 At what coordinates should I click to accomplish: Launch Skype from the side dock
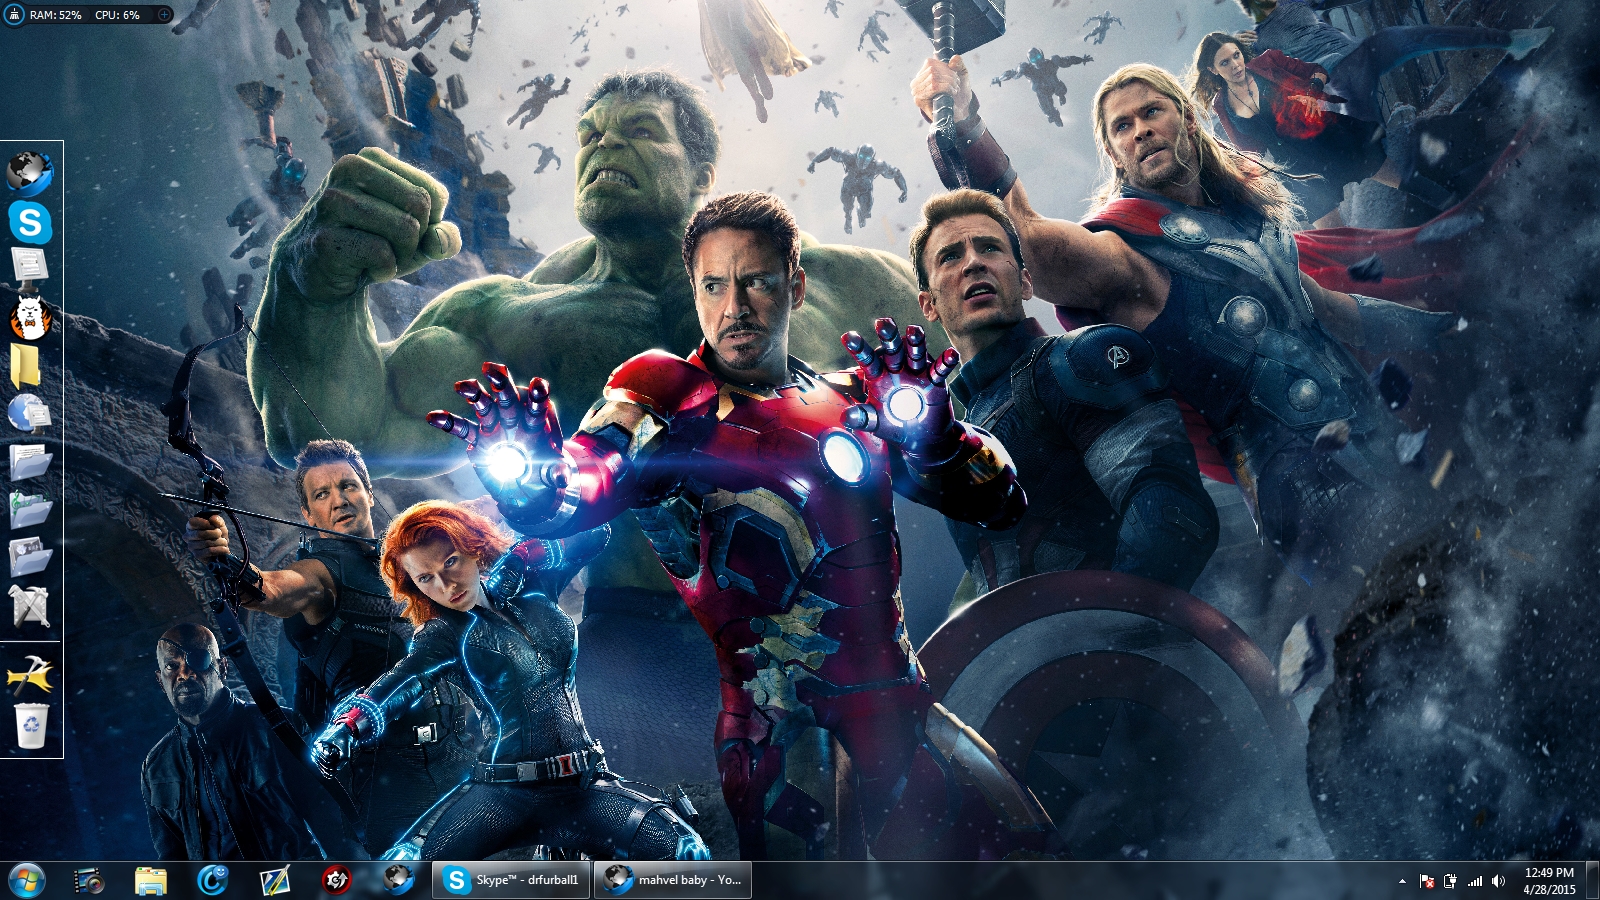click(x=30, y=221)
